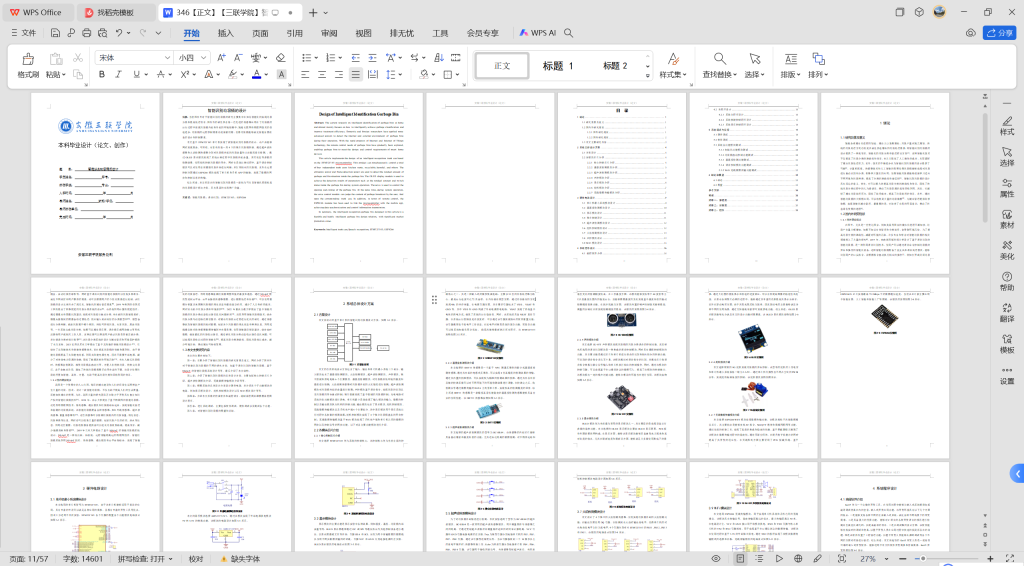
Task: Open the 样式 pane in right sidebar
Action: (x=1007, y=125)
